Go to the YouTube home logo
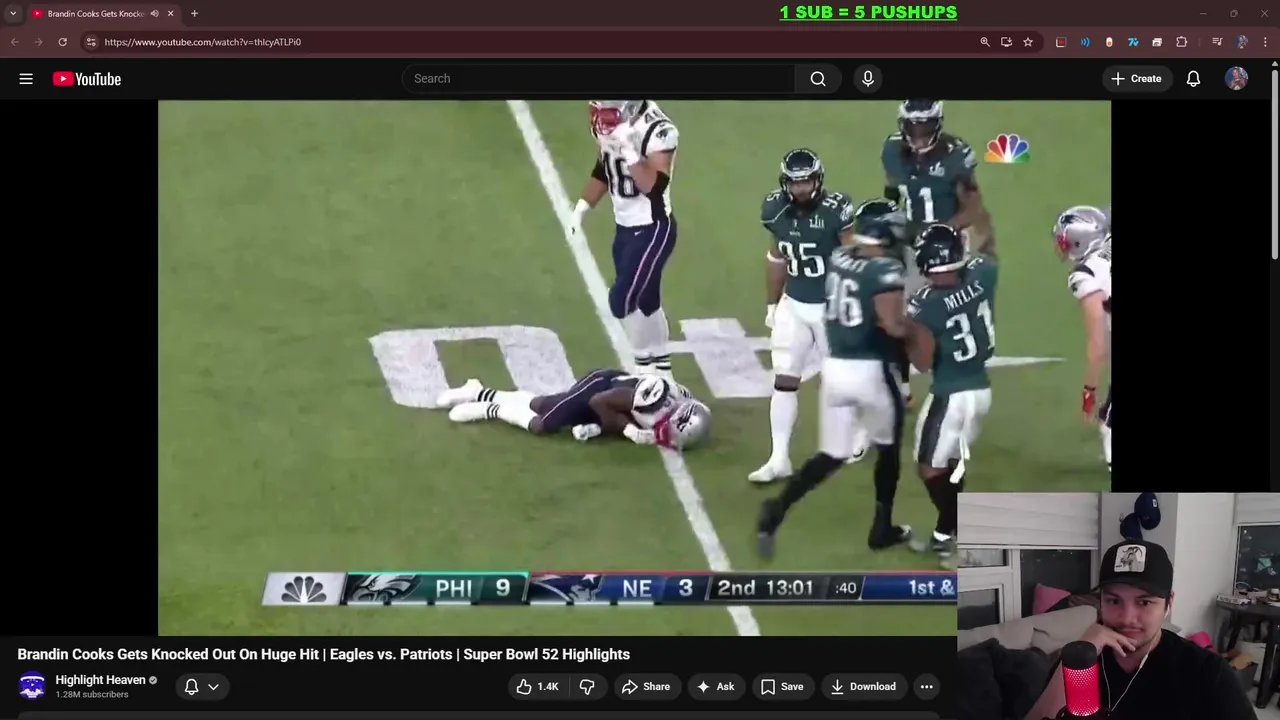1280x720 pixels. tap(87, 79)
